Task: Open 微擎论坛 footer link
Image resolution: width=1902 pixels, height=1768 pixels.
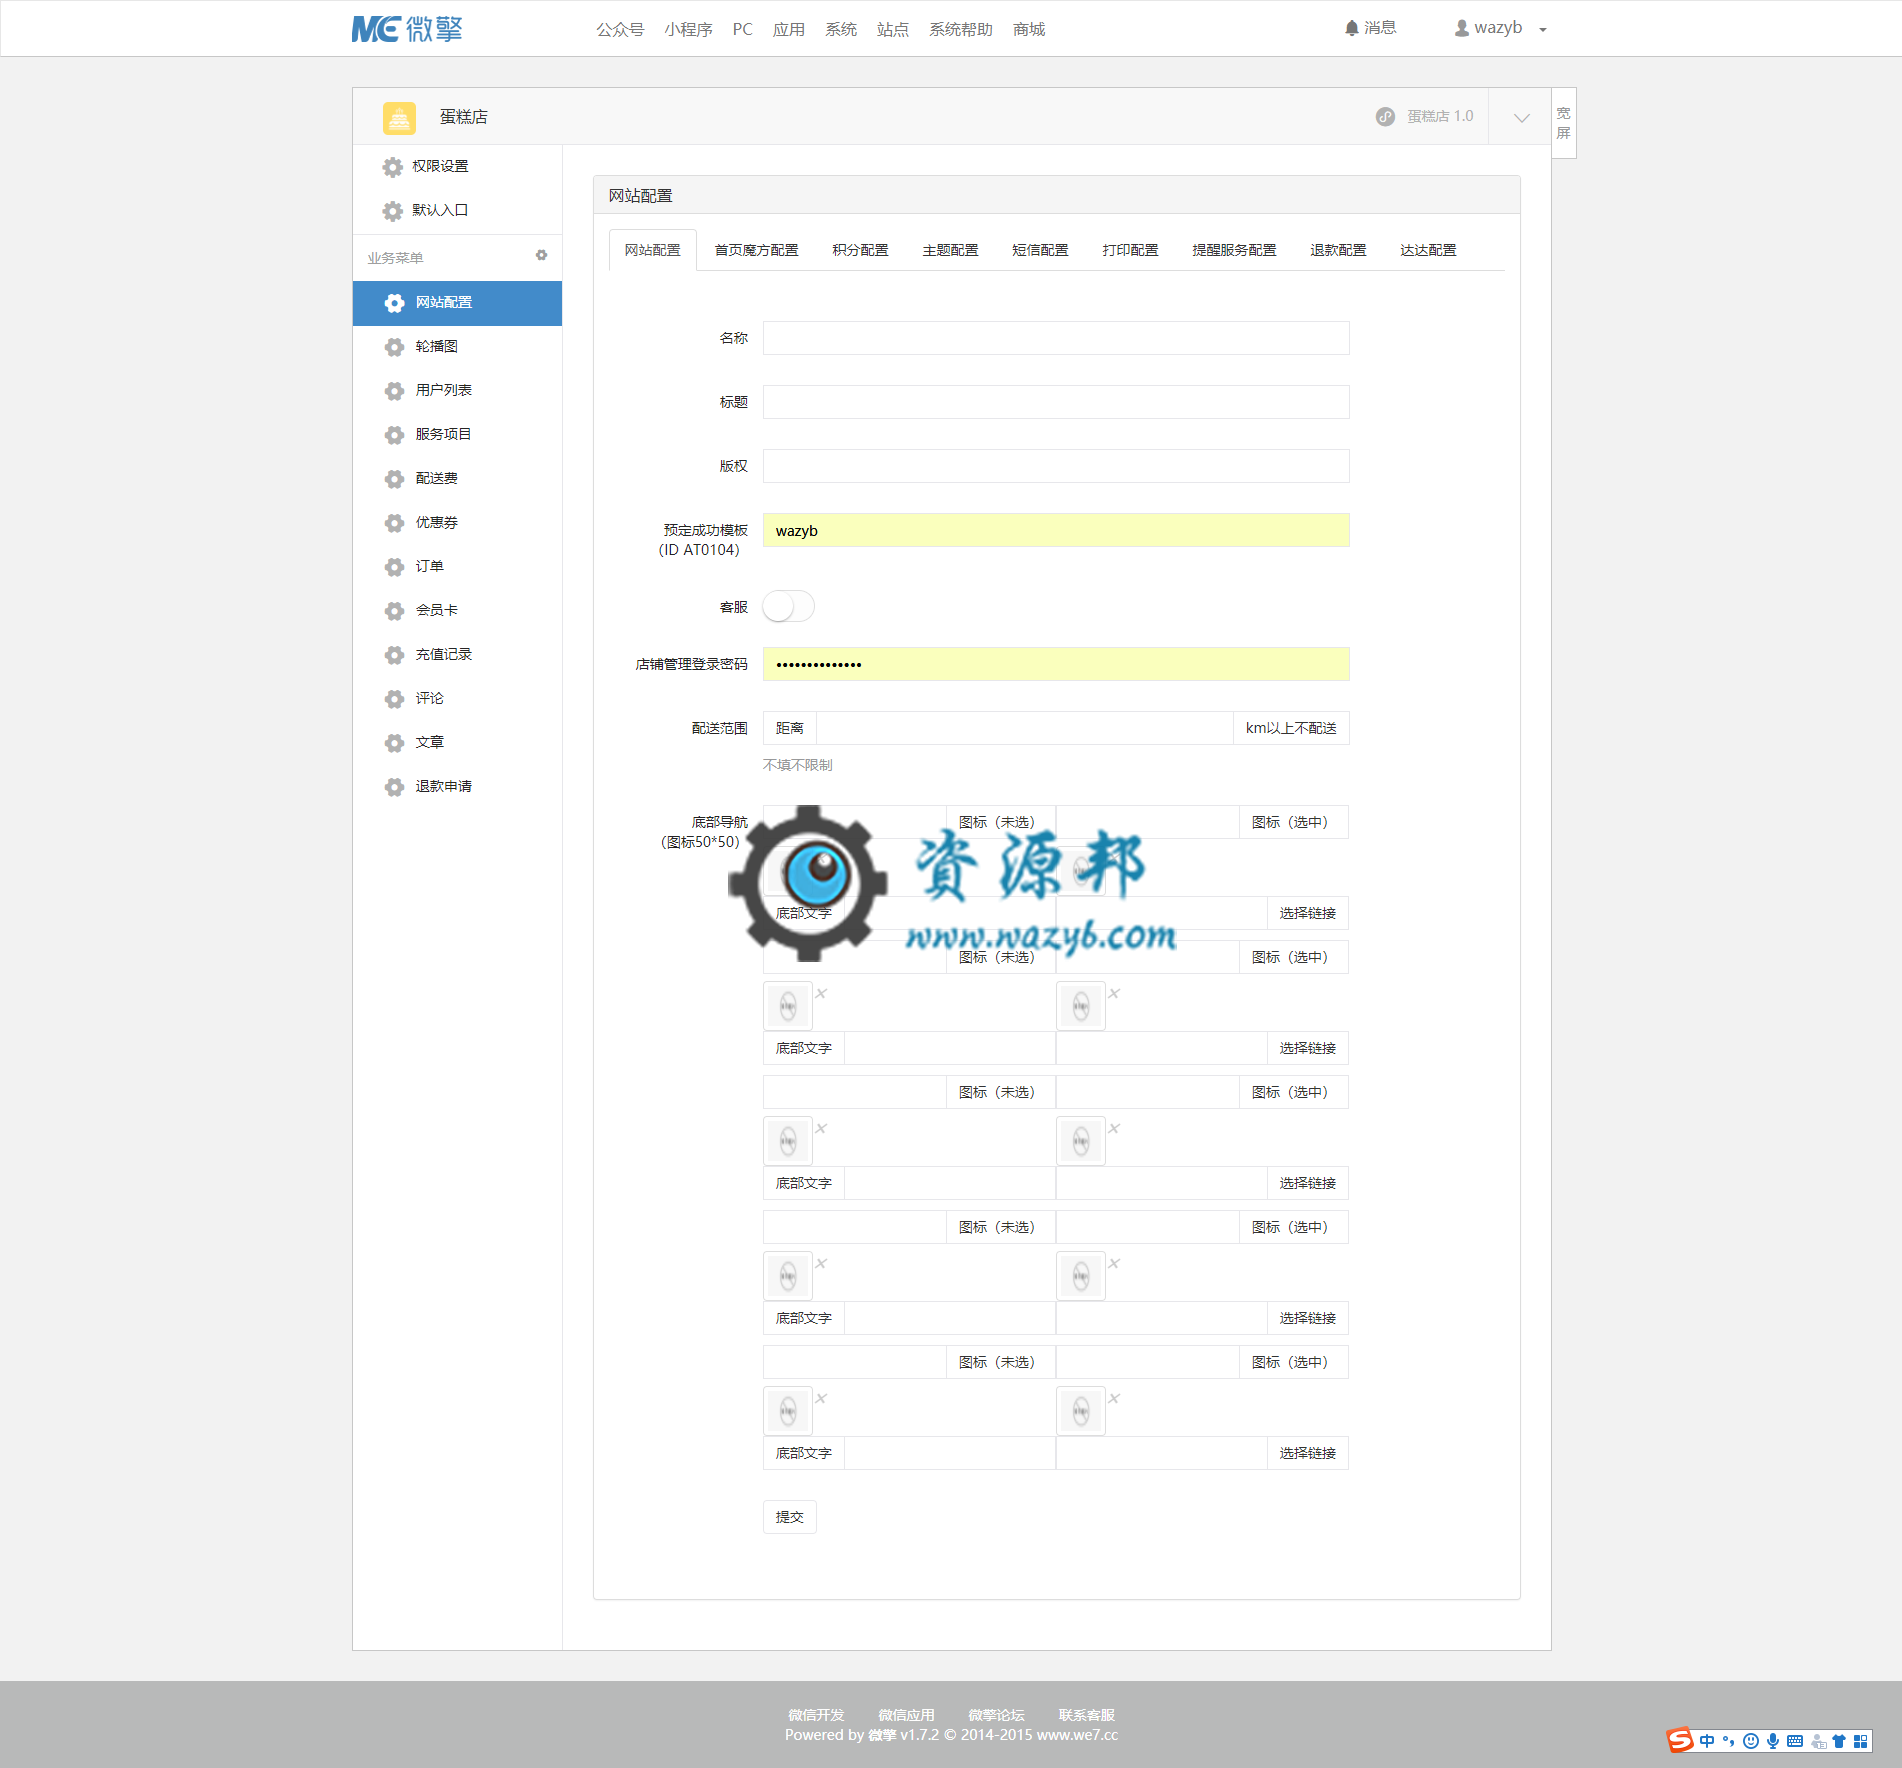Action: click(x=996, y=1715)
